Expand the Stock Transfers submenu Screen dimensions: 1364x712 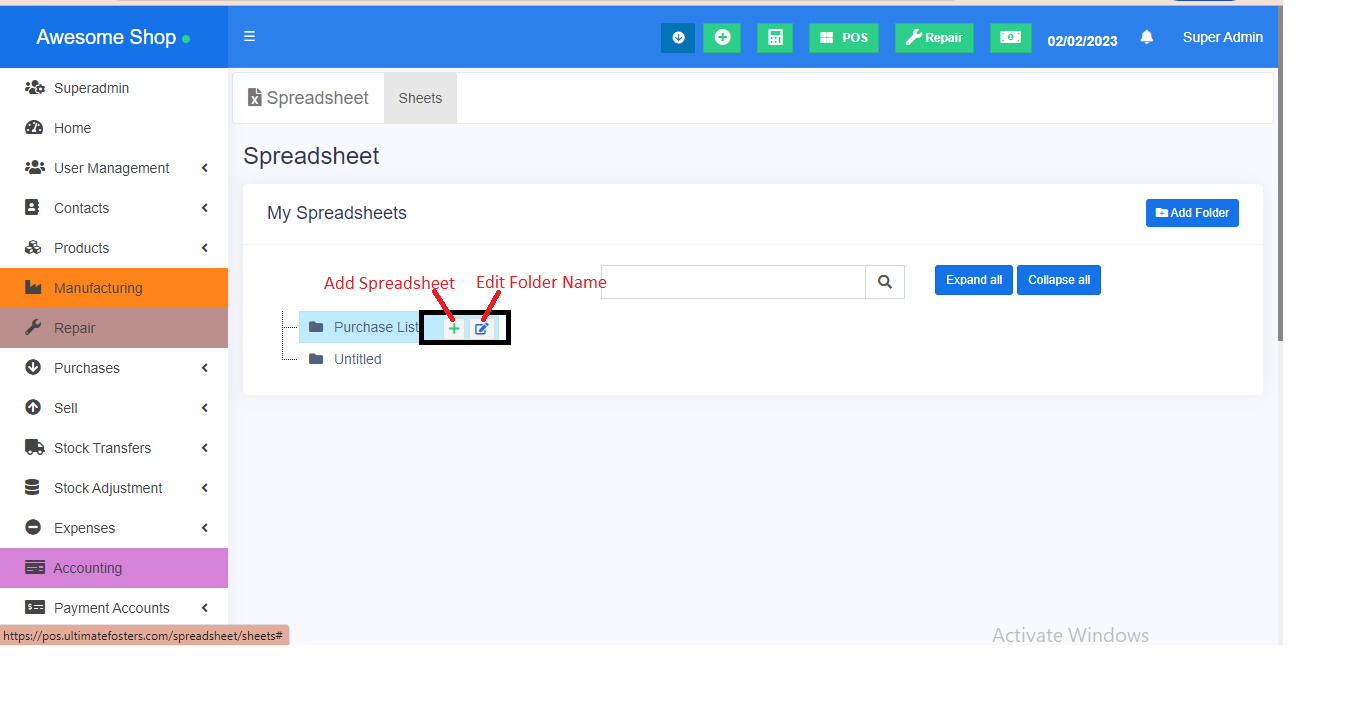[x=102, y=448]
